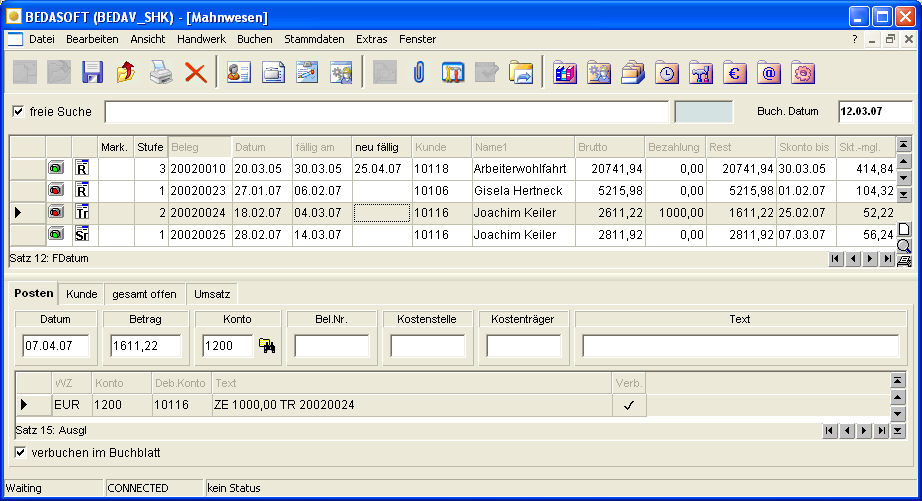Click the neu fällig cell 25.04.07

(381, 169)
